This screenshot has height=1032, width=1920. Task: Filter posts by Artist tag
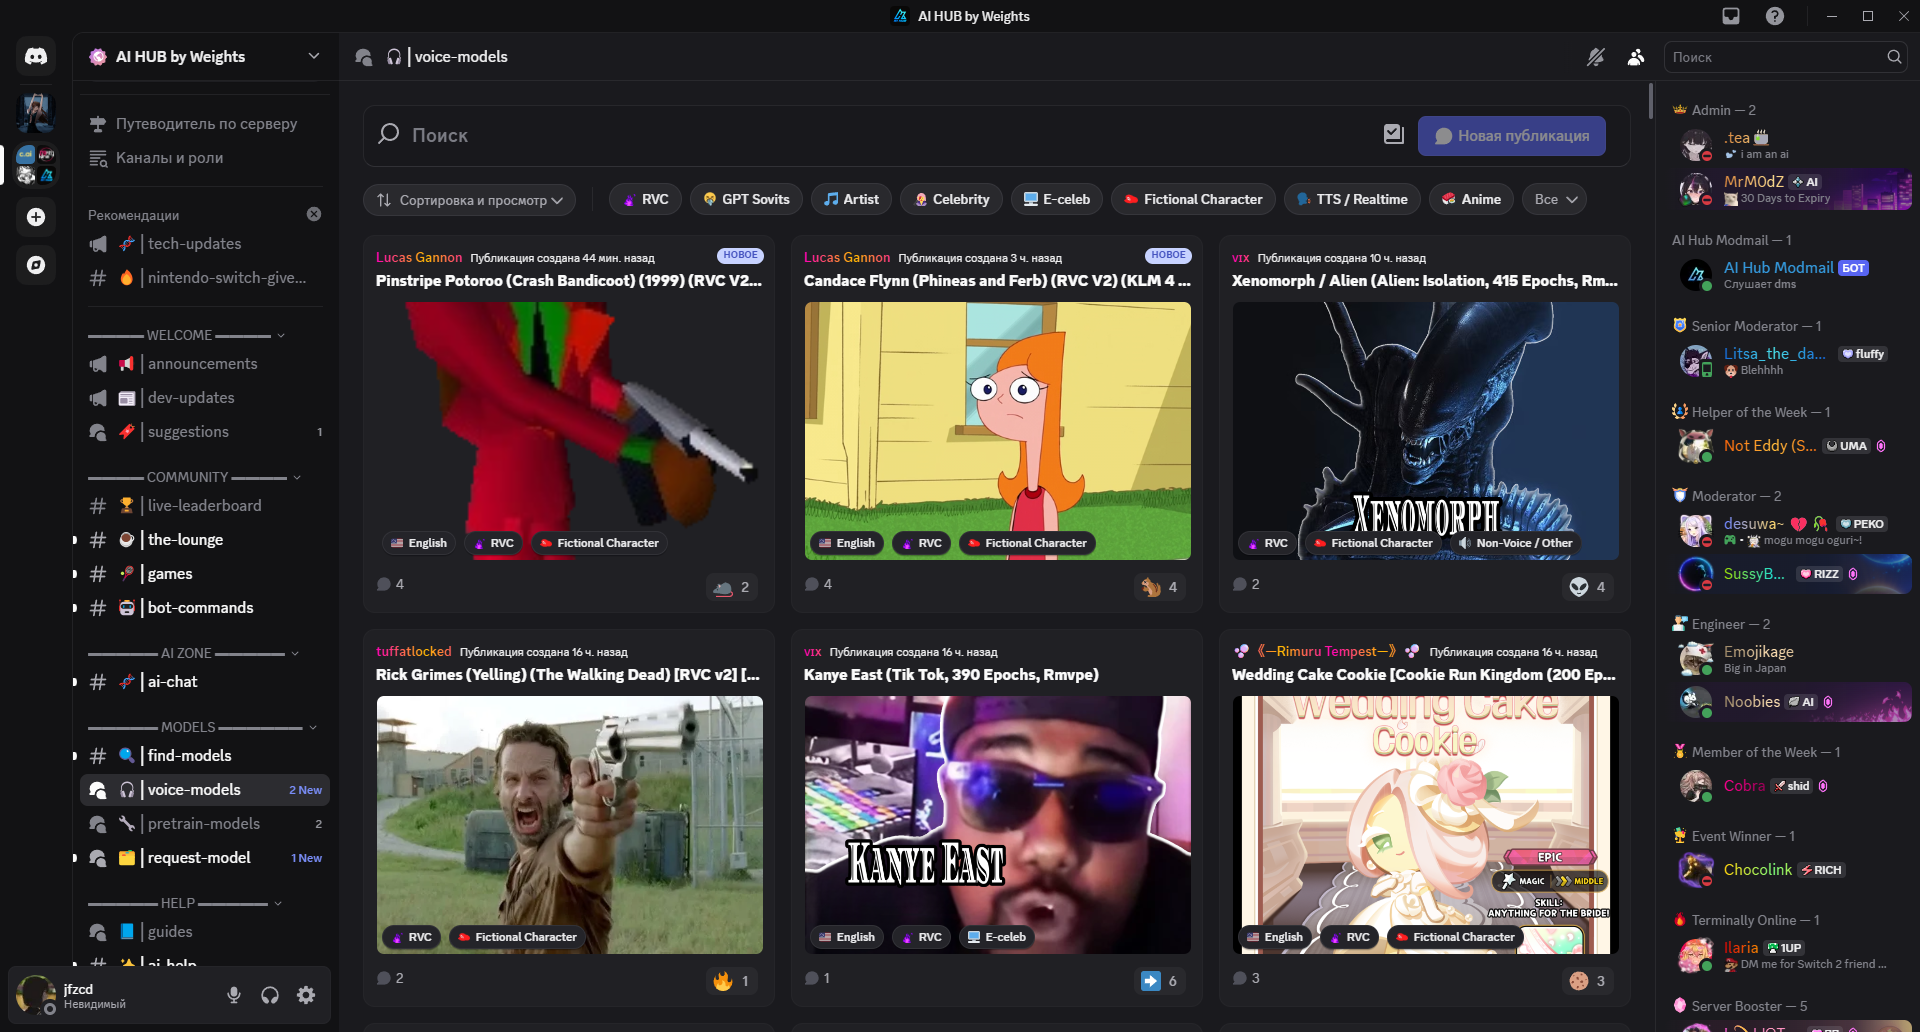(x=851, y=199)
